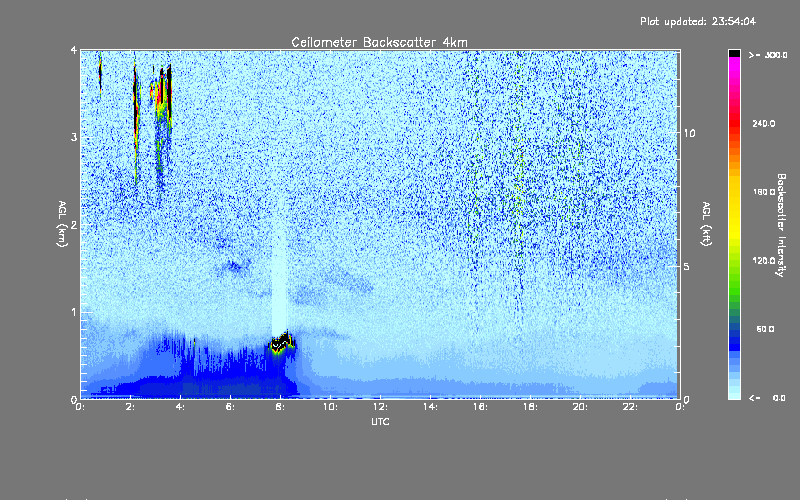Select the '18:' UTC tick label
The height and width of the screenshot is (500, 800).
[x=530, y=407]
